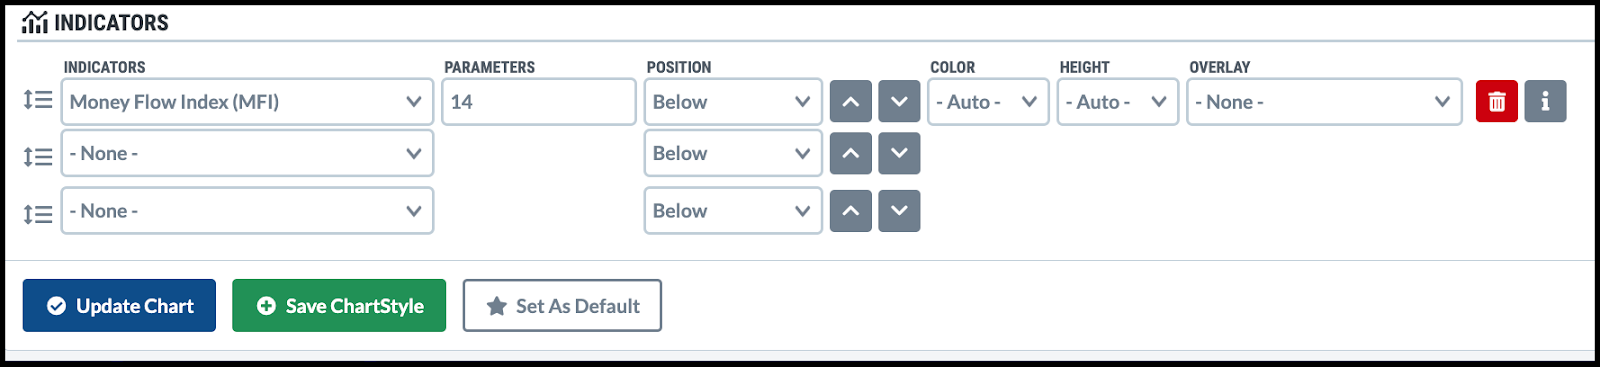Delete the Money Flow Index indicator row

pos(1497,101)
